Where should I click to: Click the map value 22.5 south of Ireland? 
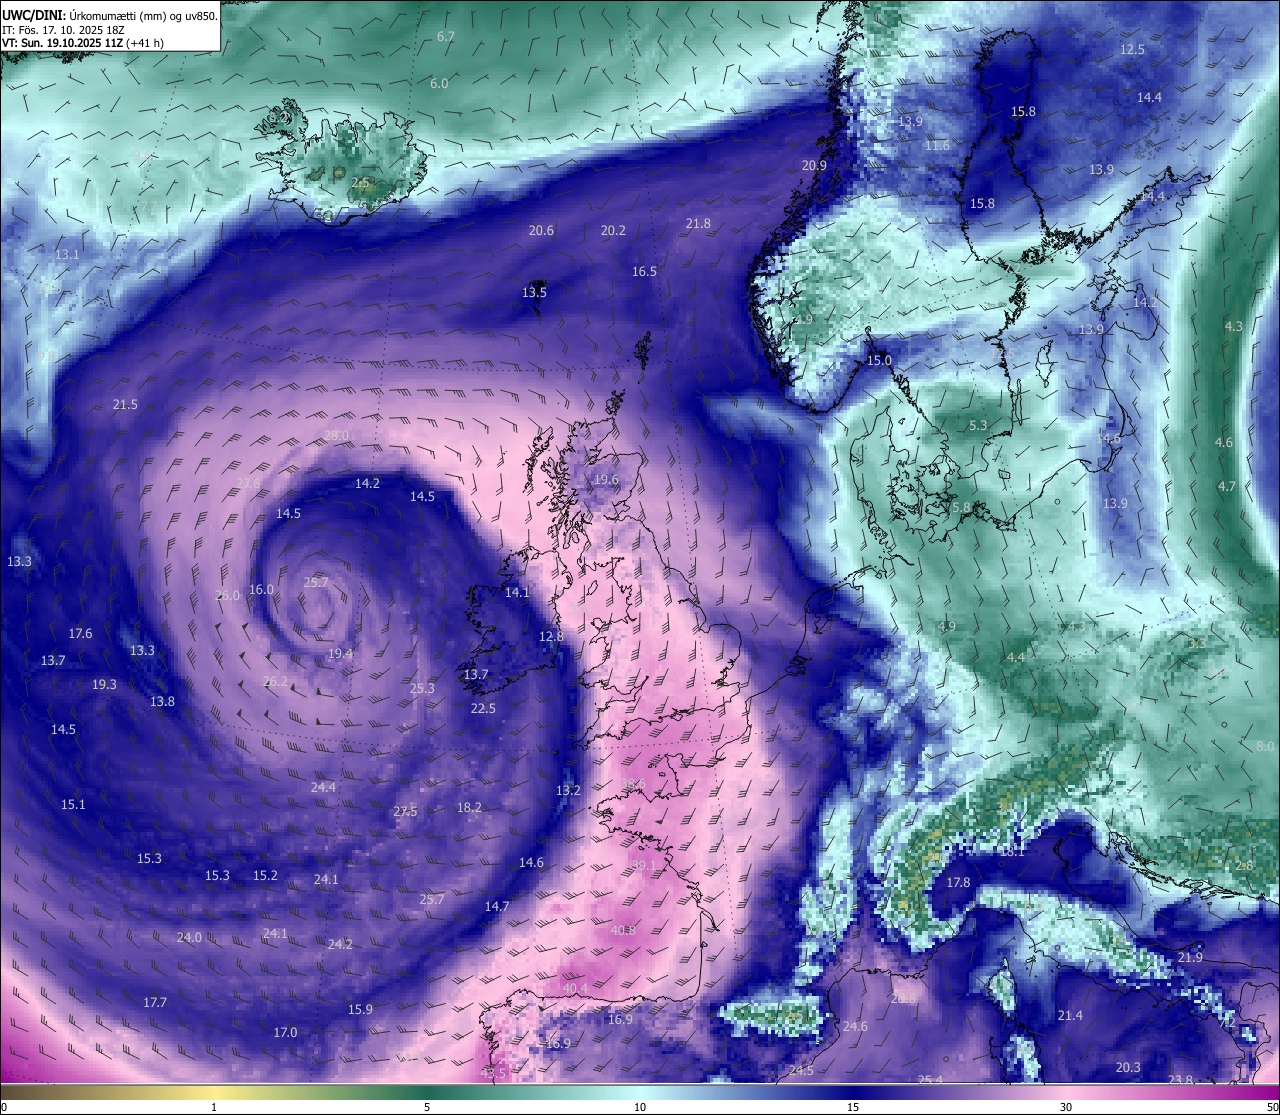483,708
